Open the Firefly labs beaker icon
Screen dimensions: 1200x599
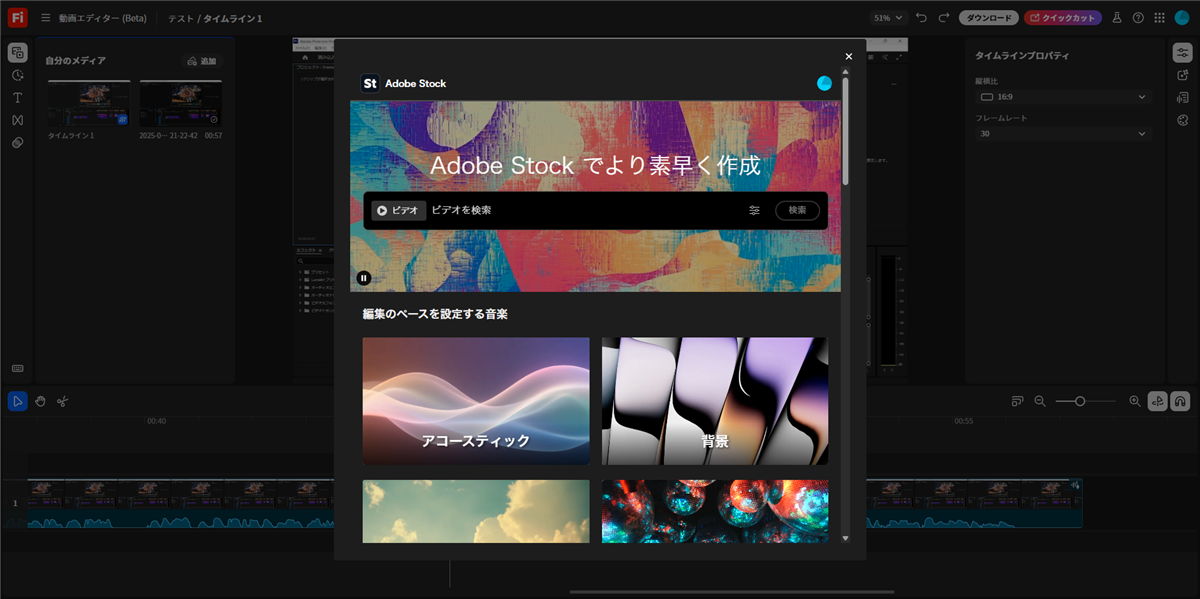1117,18
